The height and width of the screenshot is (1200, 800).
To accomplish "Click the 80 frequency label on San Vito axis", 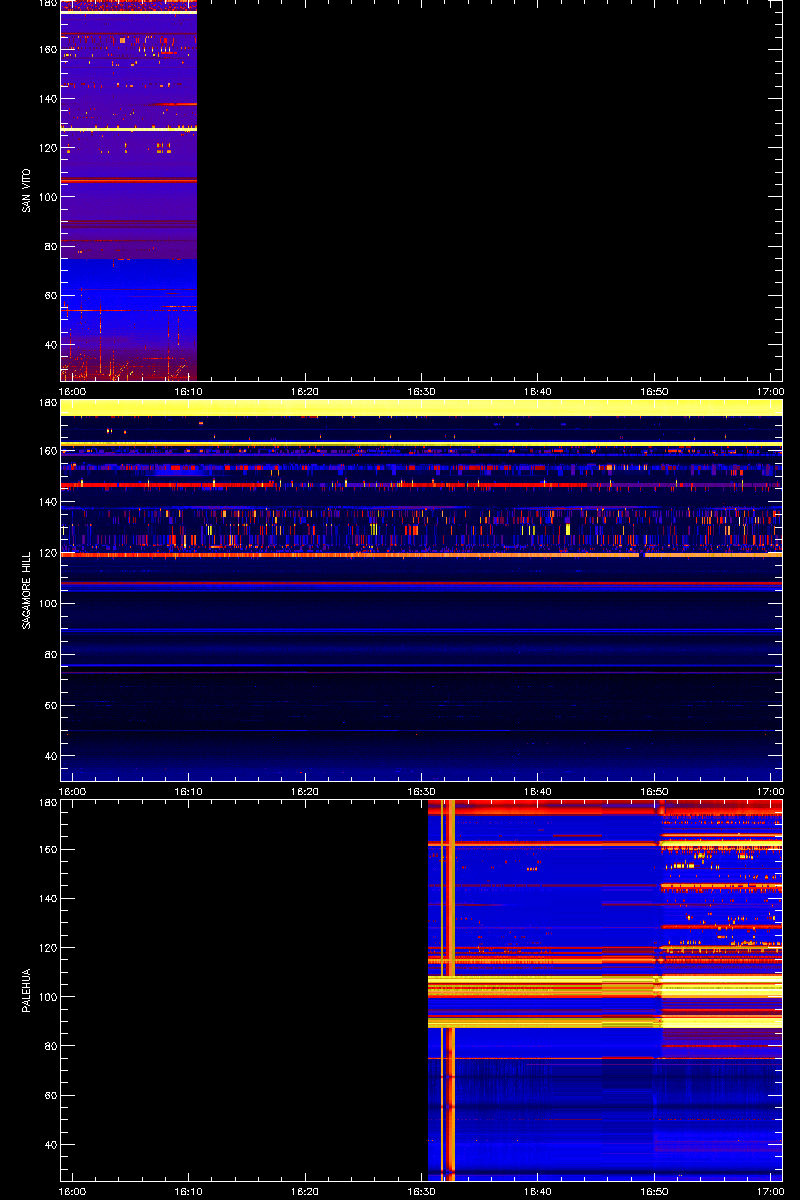I will (49, 246).
